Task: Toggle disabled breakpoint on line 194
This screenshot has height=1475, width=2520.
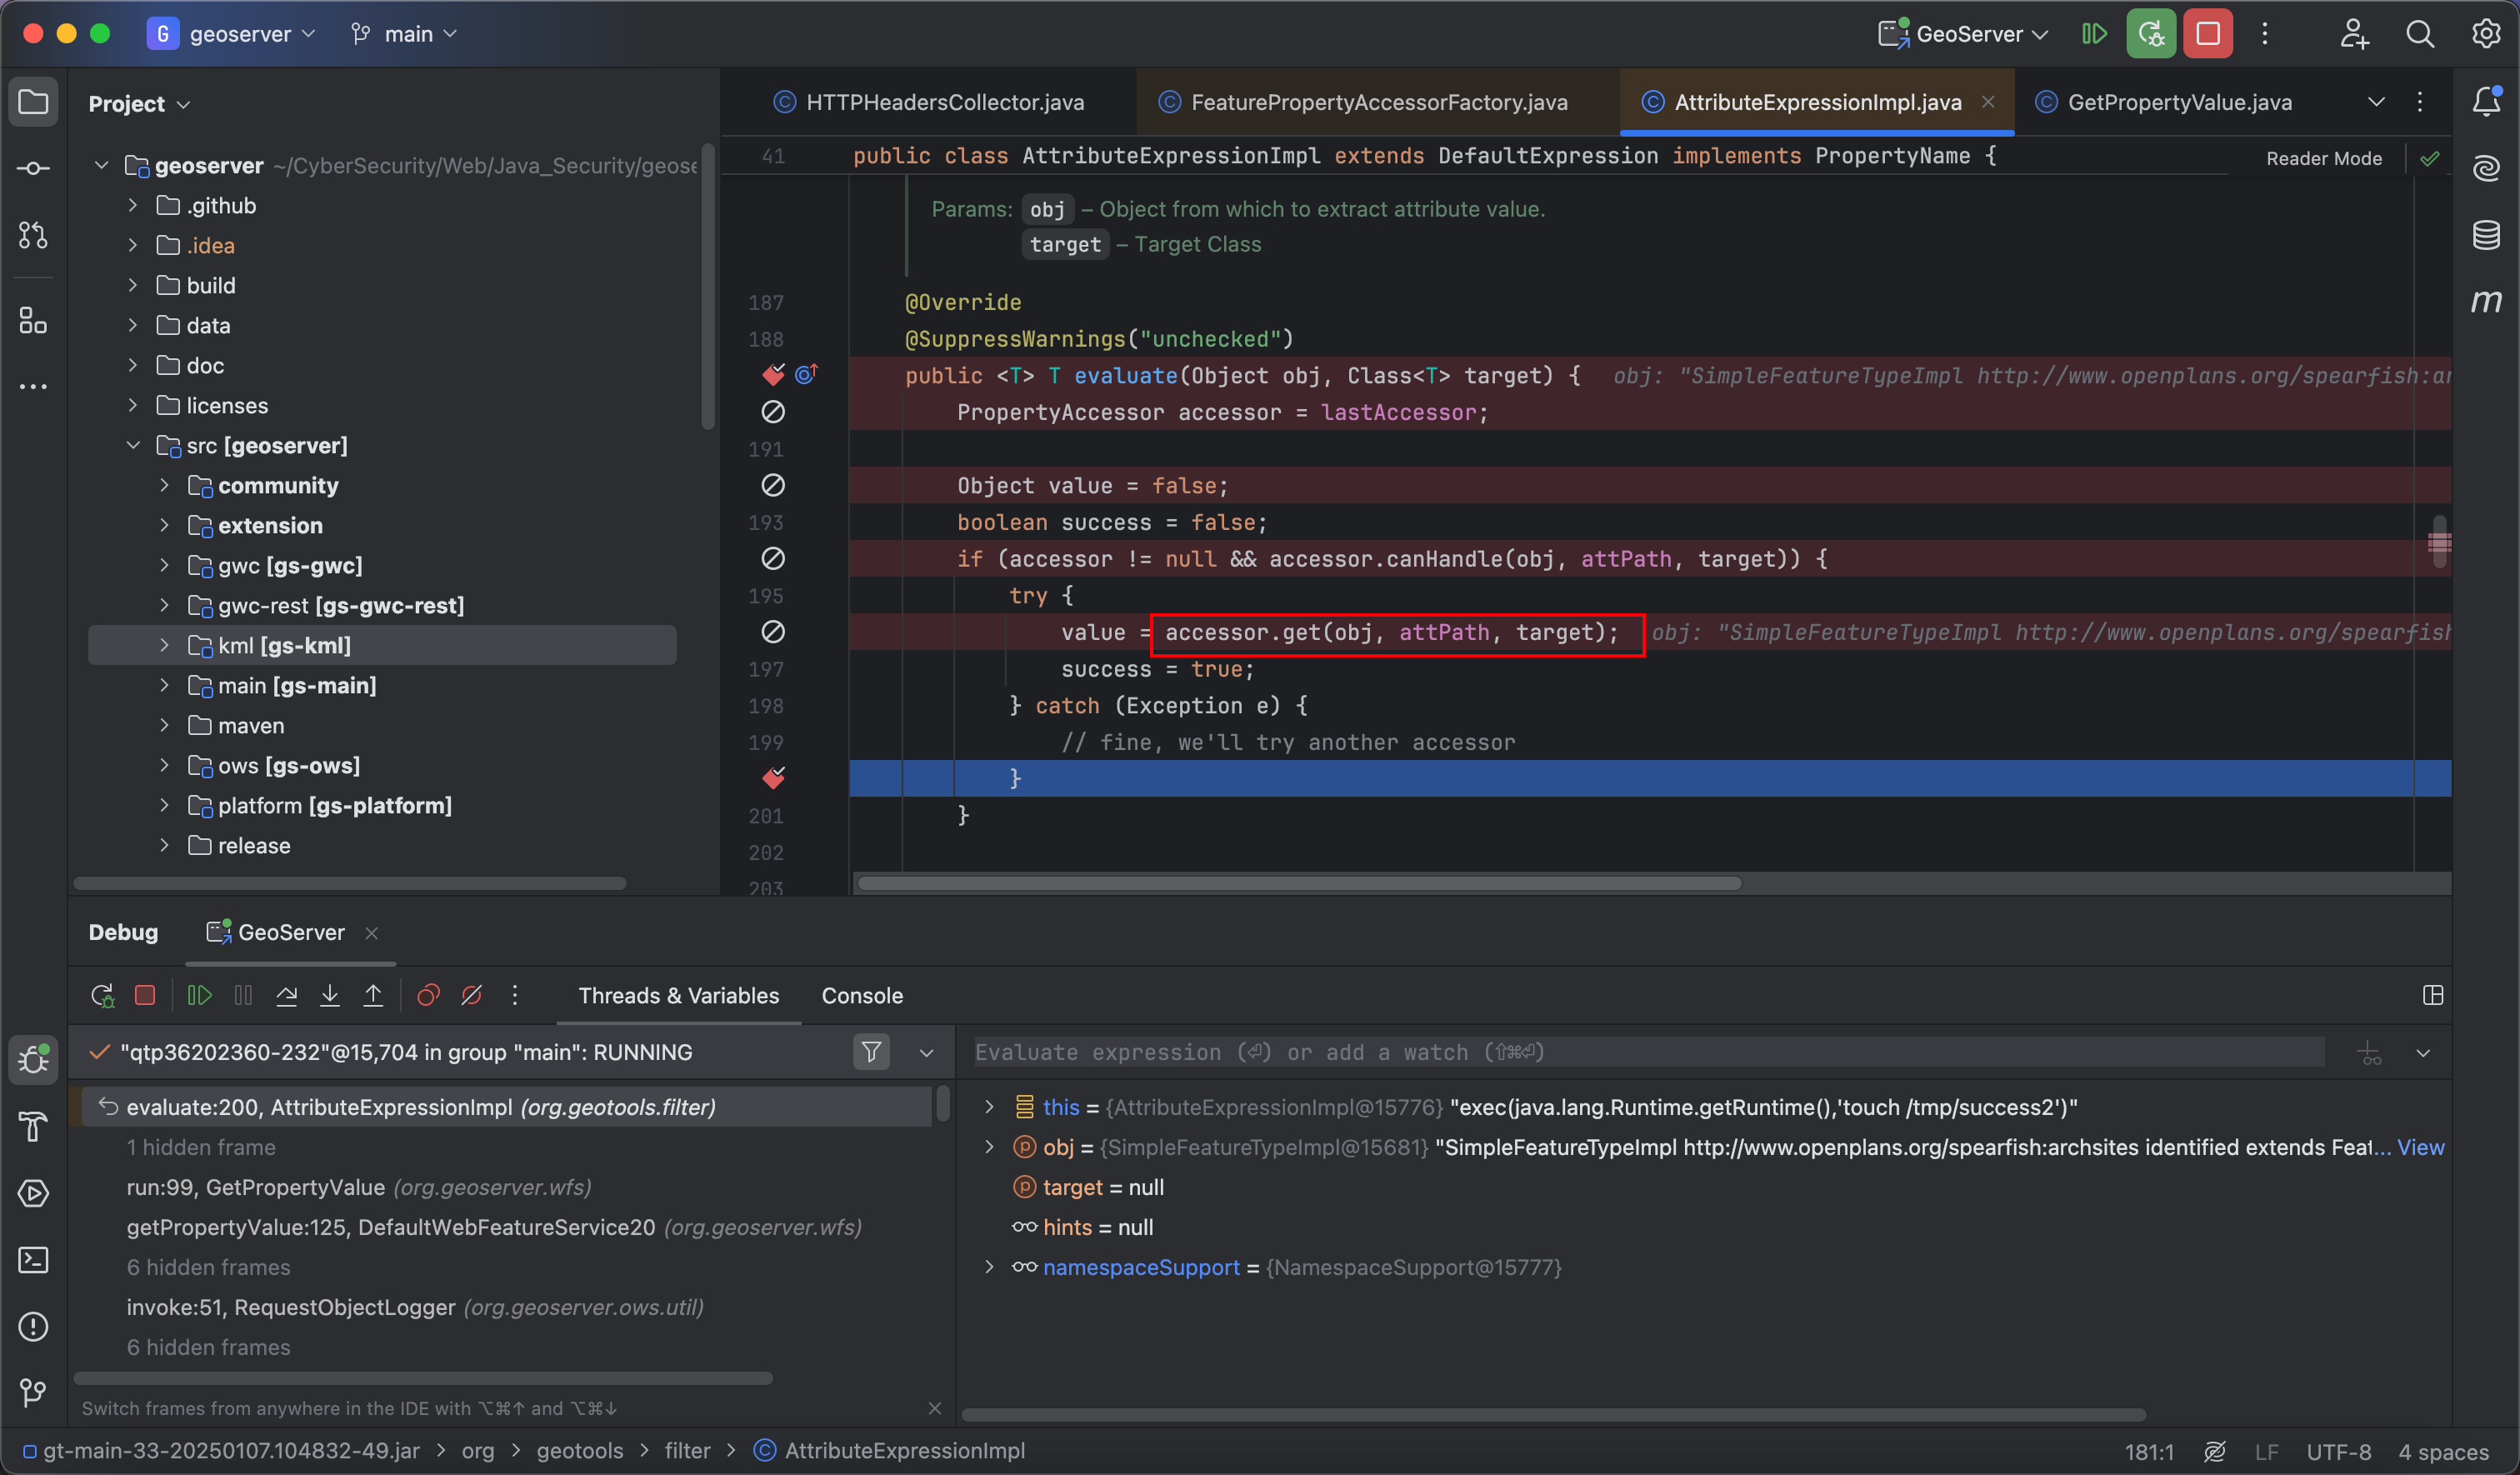Action: coord(773,558)
